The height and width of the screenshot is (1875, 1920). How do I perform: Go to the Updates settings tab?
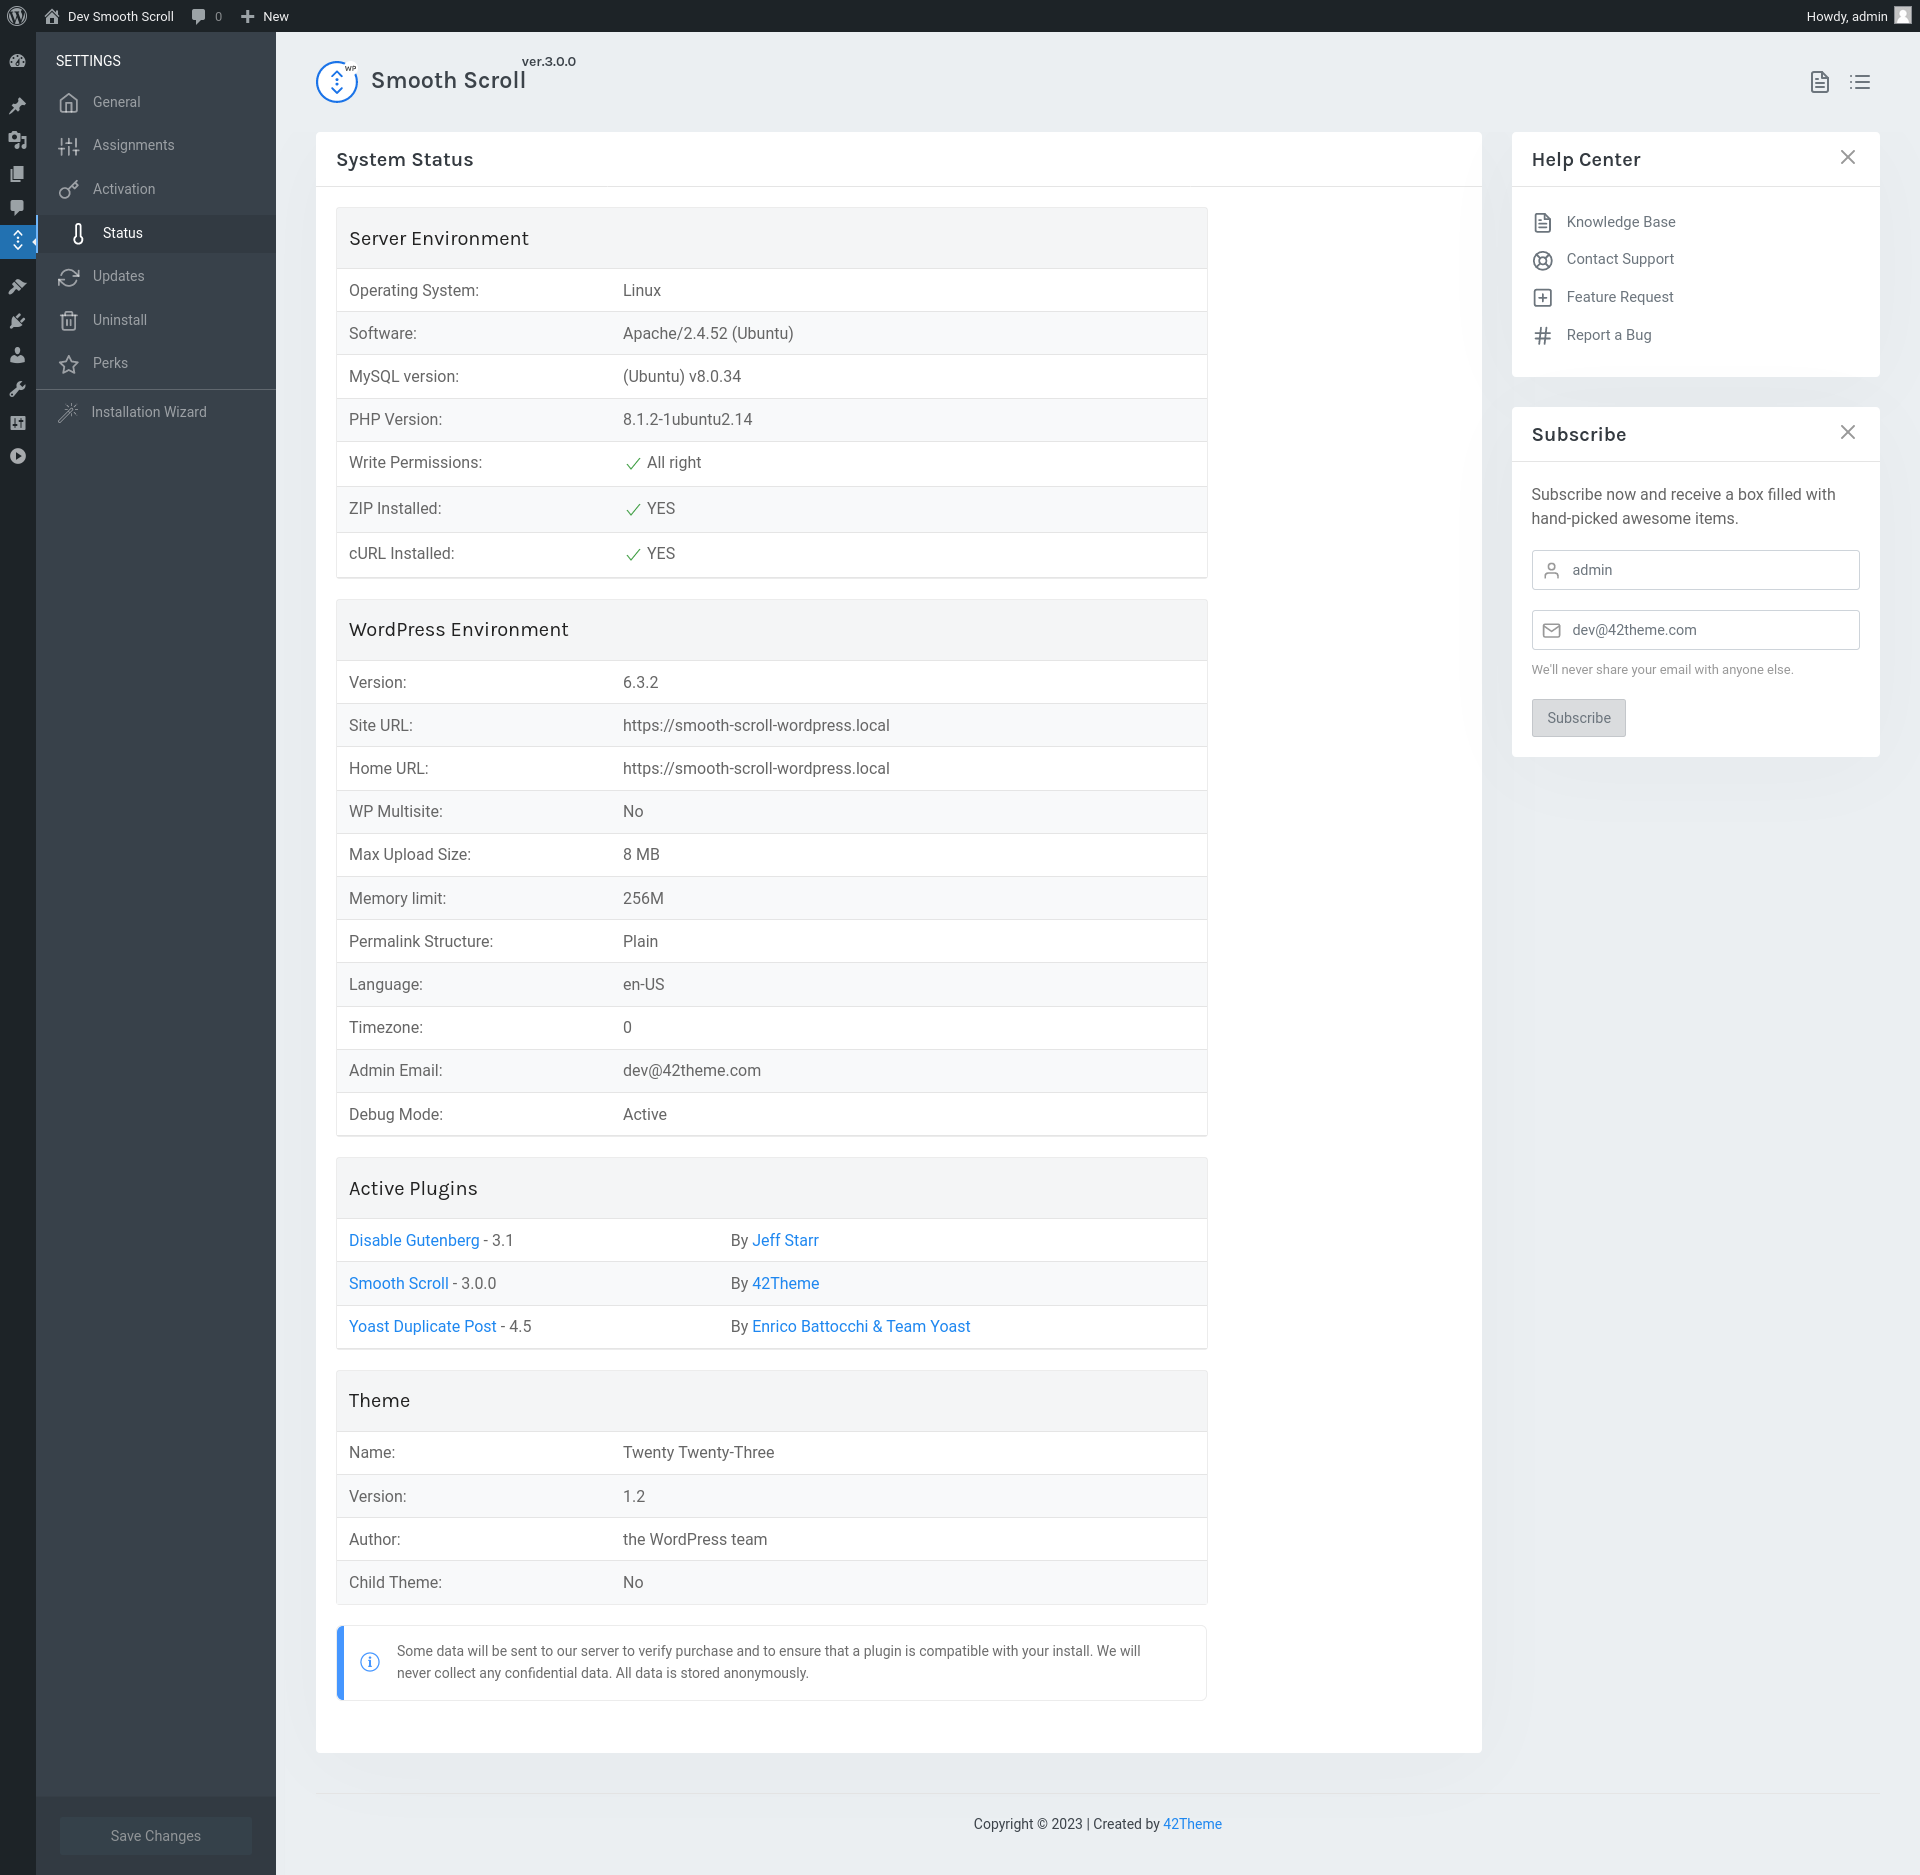click(118, 276)
